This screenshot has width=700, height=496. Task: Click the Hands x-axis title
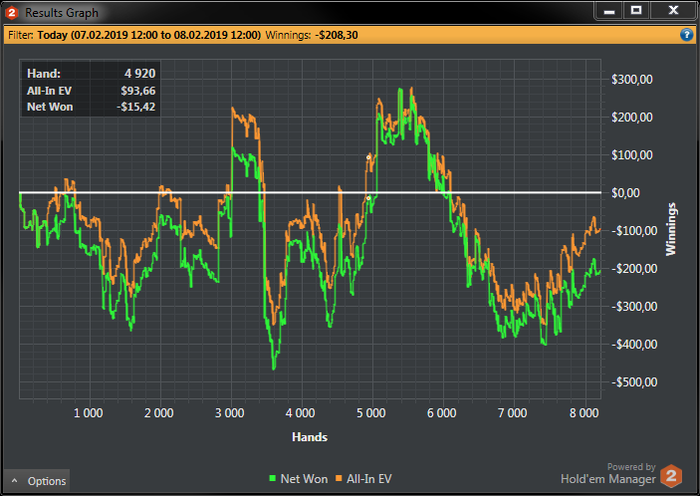[309, 437]
